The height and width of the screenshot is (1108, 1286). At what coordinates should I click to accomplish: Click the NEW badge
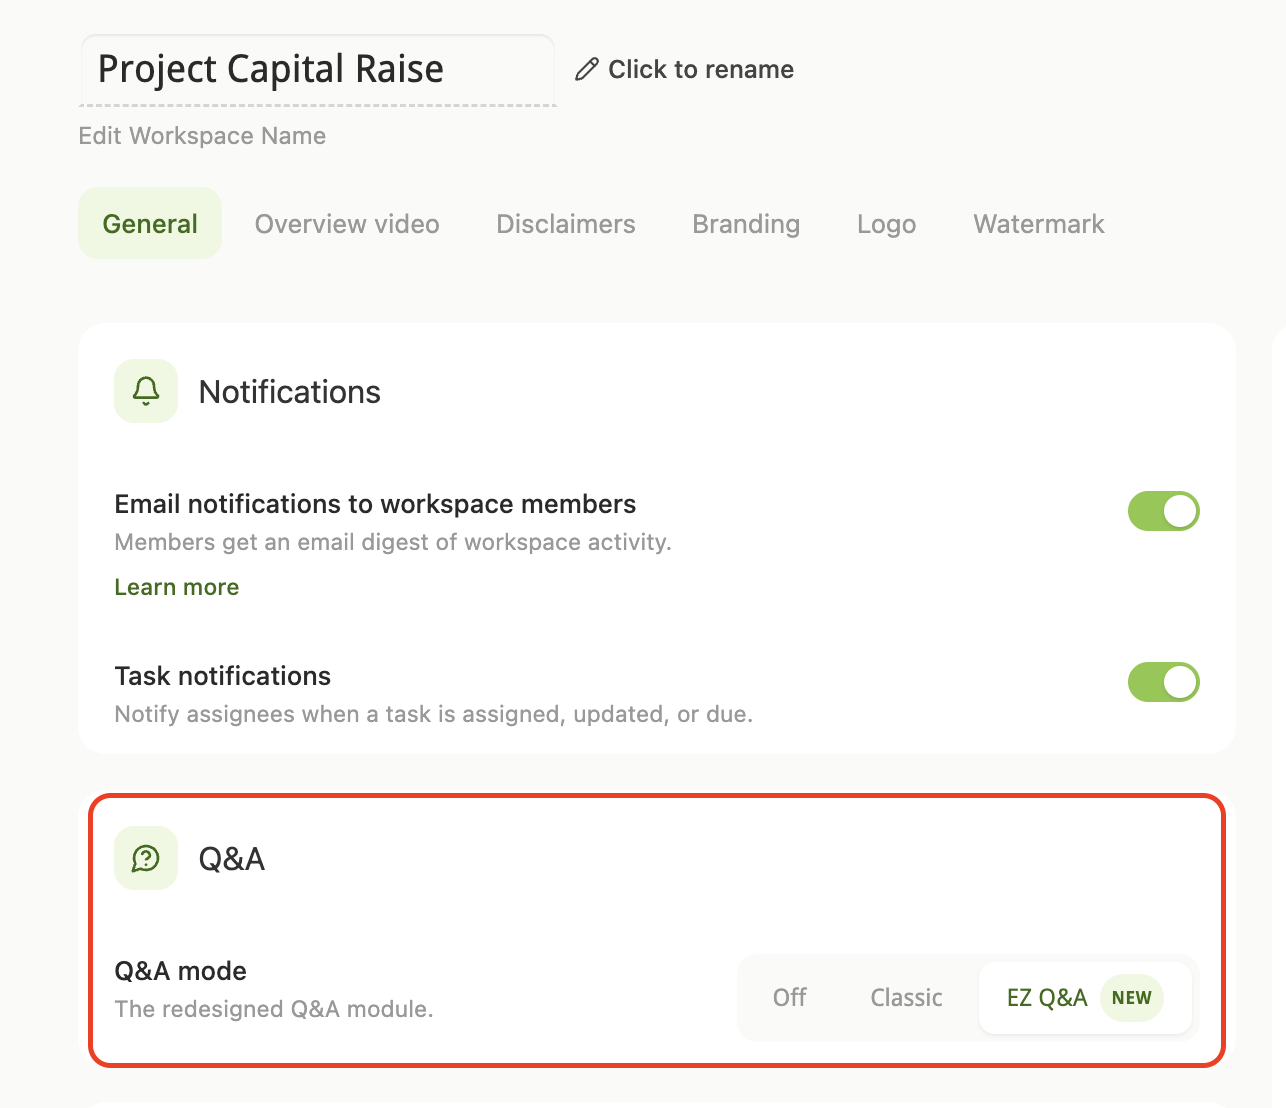coord(1132,997)
